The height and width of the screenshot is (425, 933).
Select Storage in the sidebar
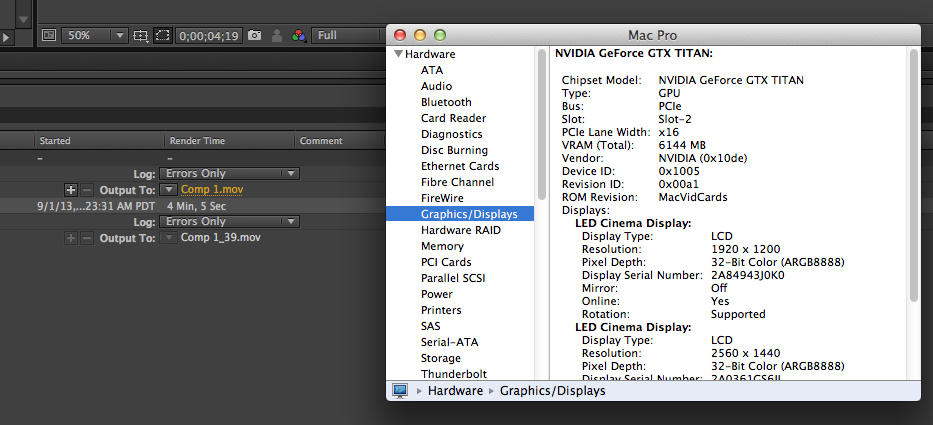pos(441,358)
